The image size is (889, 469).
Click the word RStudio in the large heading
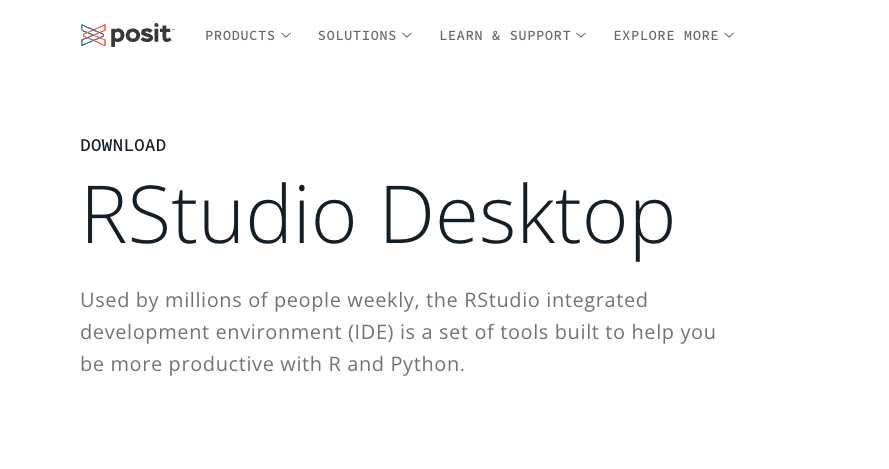click(x=218, y=215)
